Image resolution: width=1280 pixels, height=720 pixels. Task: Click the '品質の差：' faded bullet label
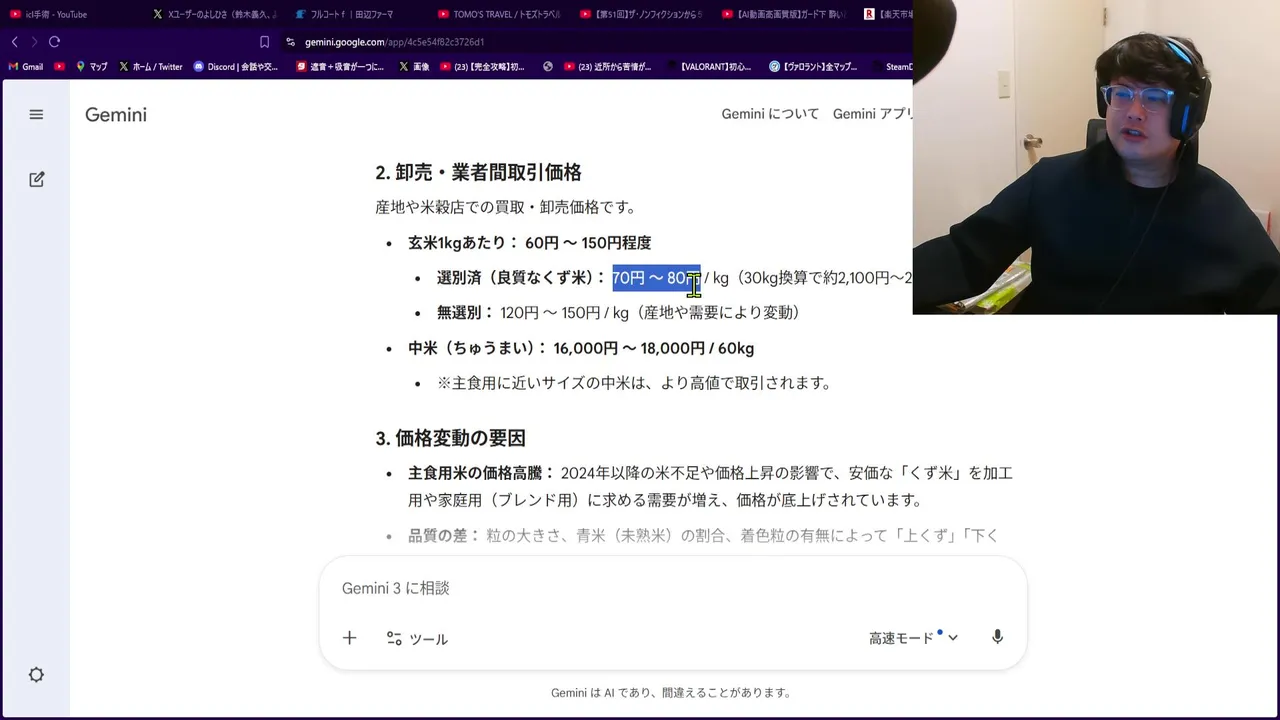click(444, 536)
